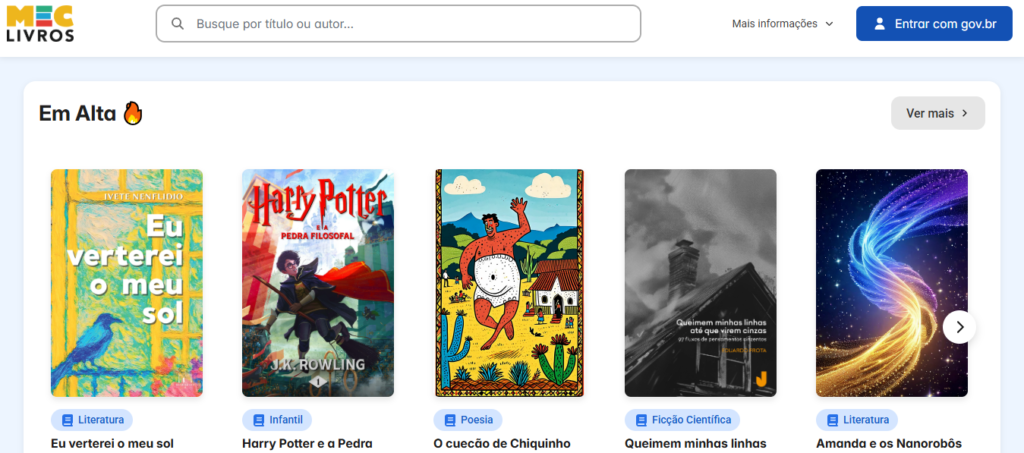The width and height of the screenshot is (1024, 453).
Task: Open Queimem minhas linhas book cover
Action: [x=700, y=283]
